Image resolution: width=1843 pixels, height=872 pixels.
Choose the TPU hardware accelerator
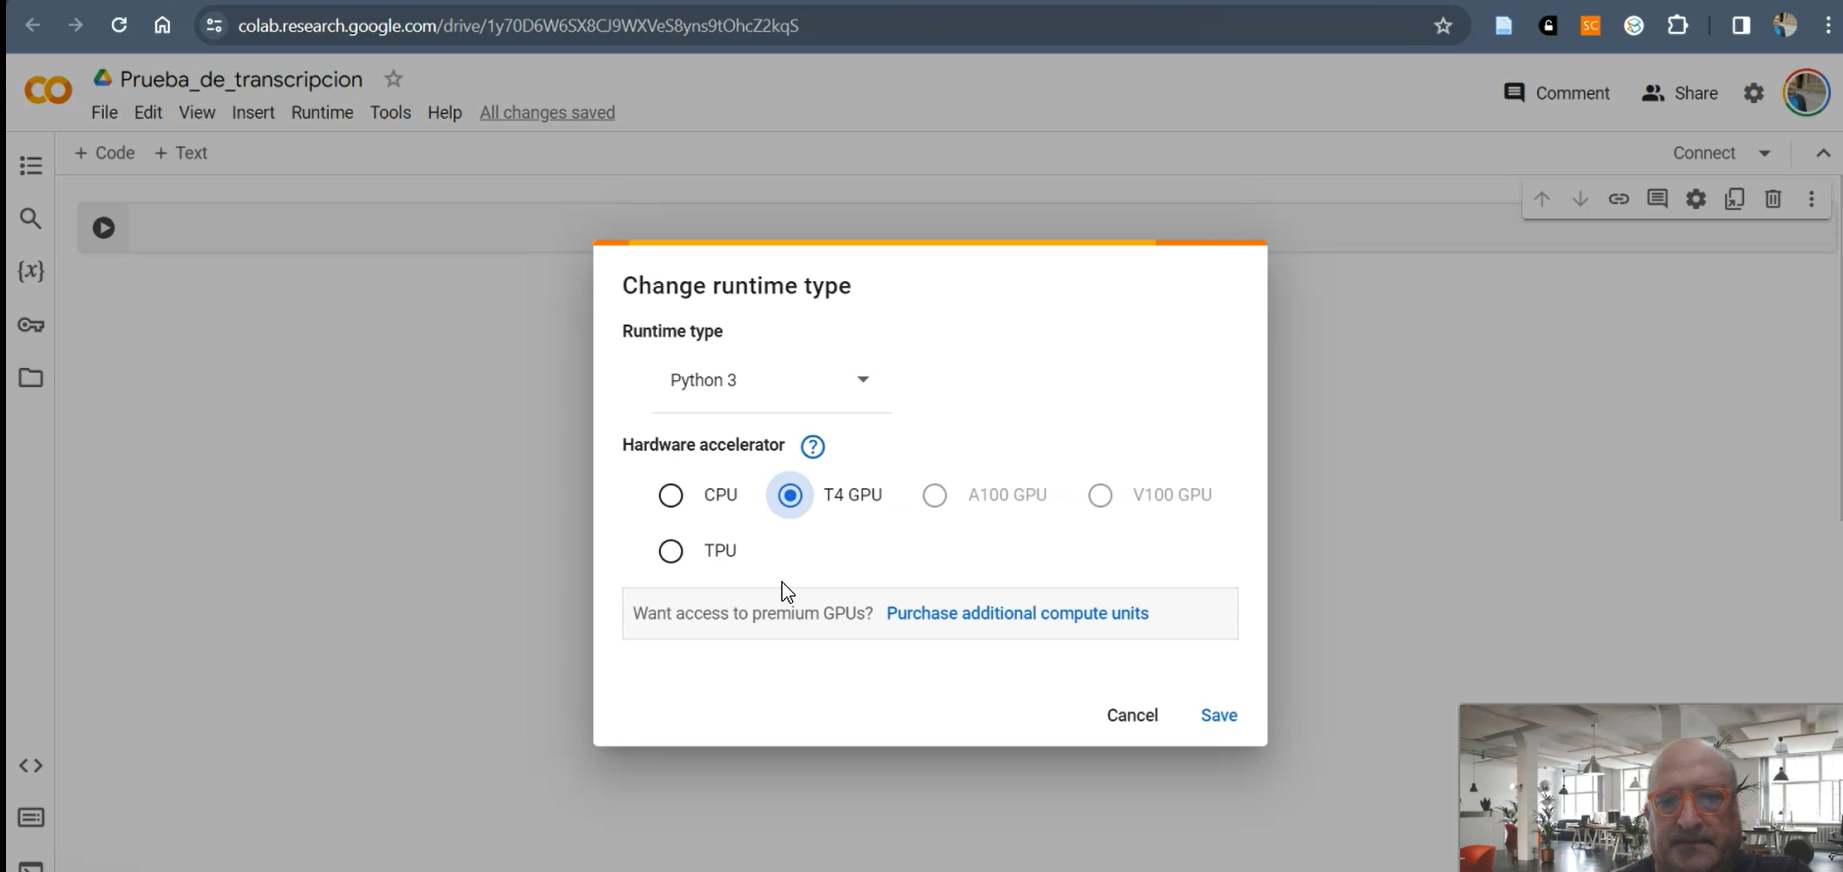click(670, 551)
